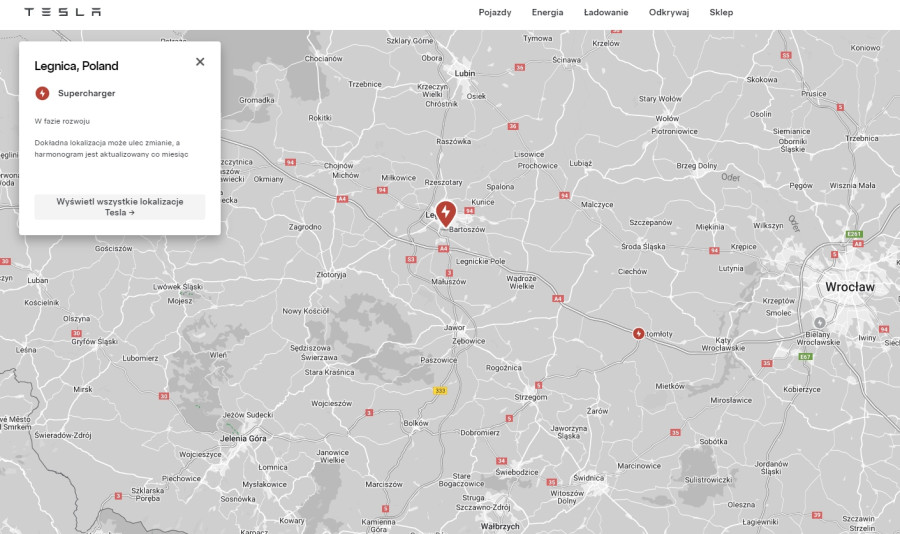
Task: Click the green E261 road shield
Action: pyautogui.click(x=854, y=234)
